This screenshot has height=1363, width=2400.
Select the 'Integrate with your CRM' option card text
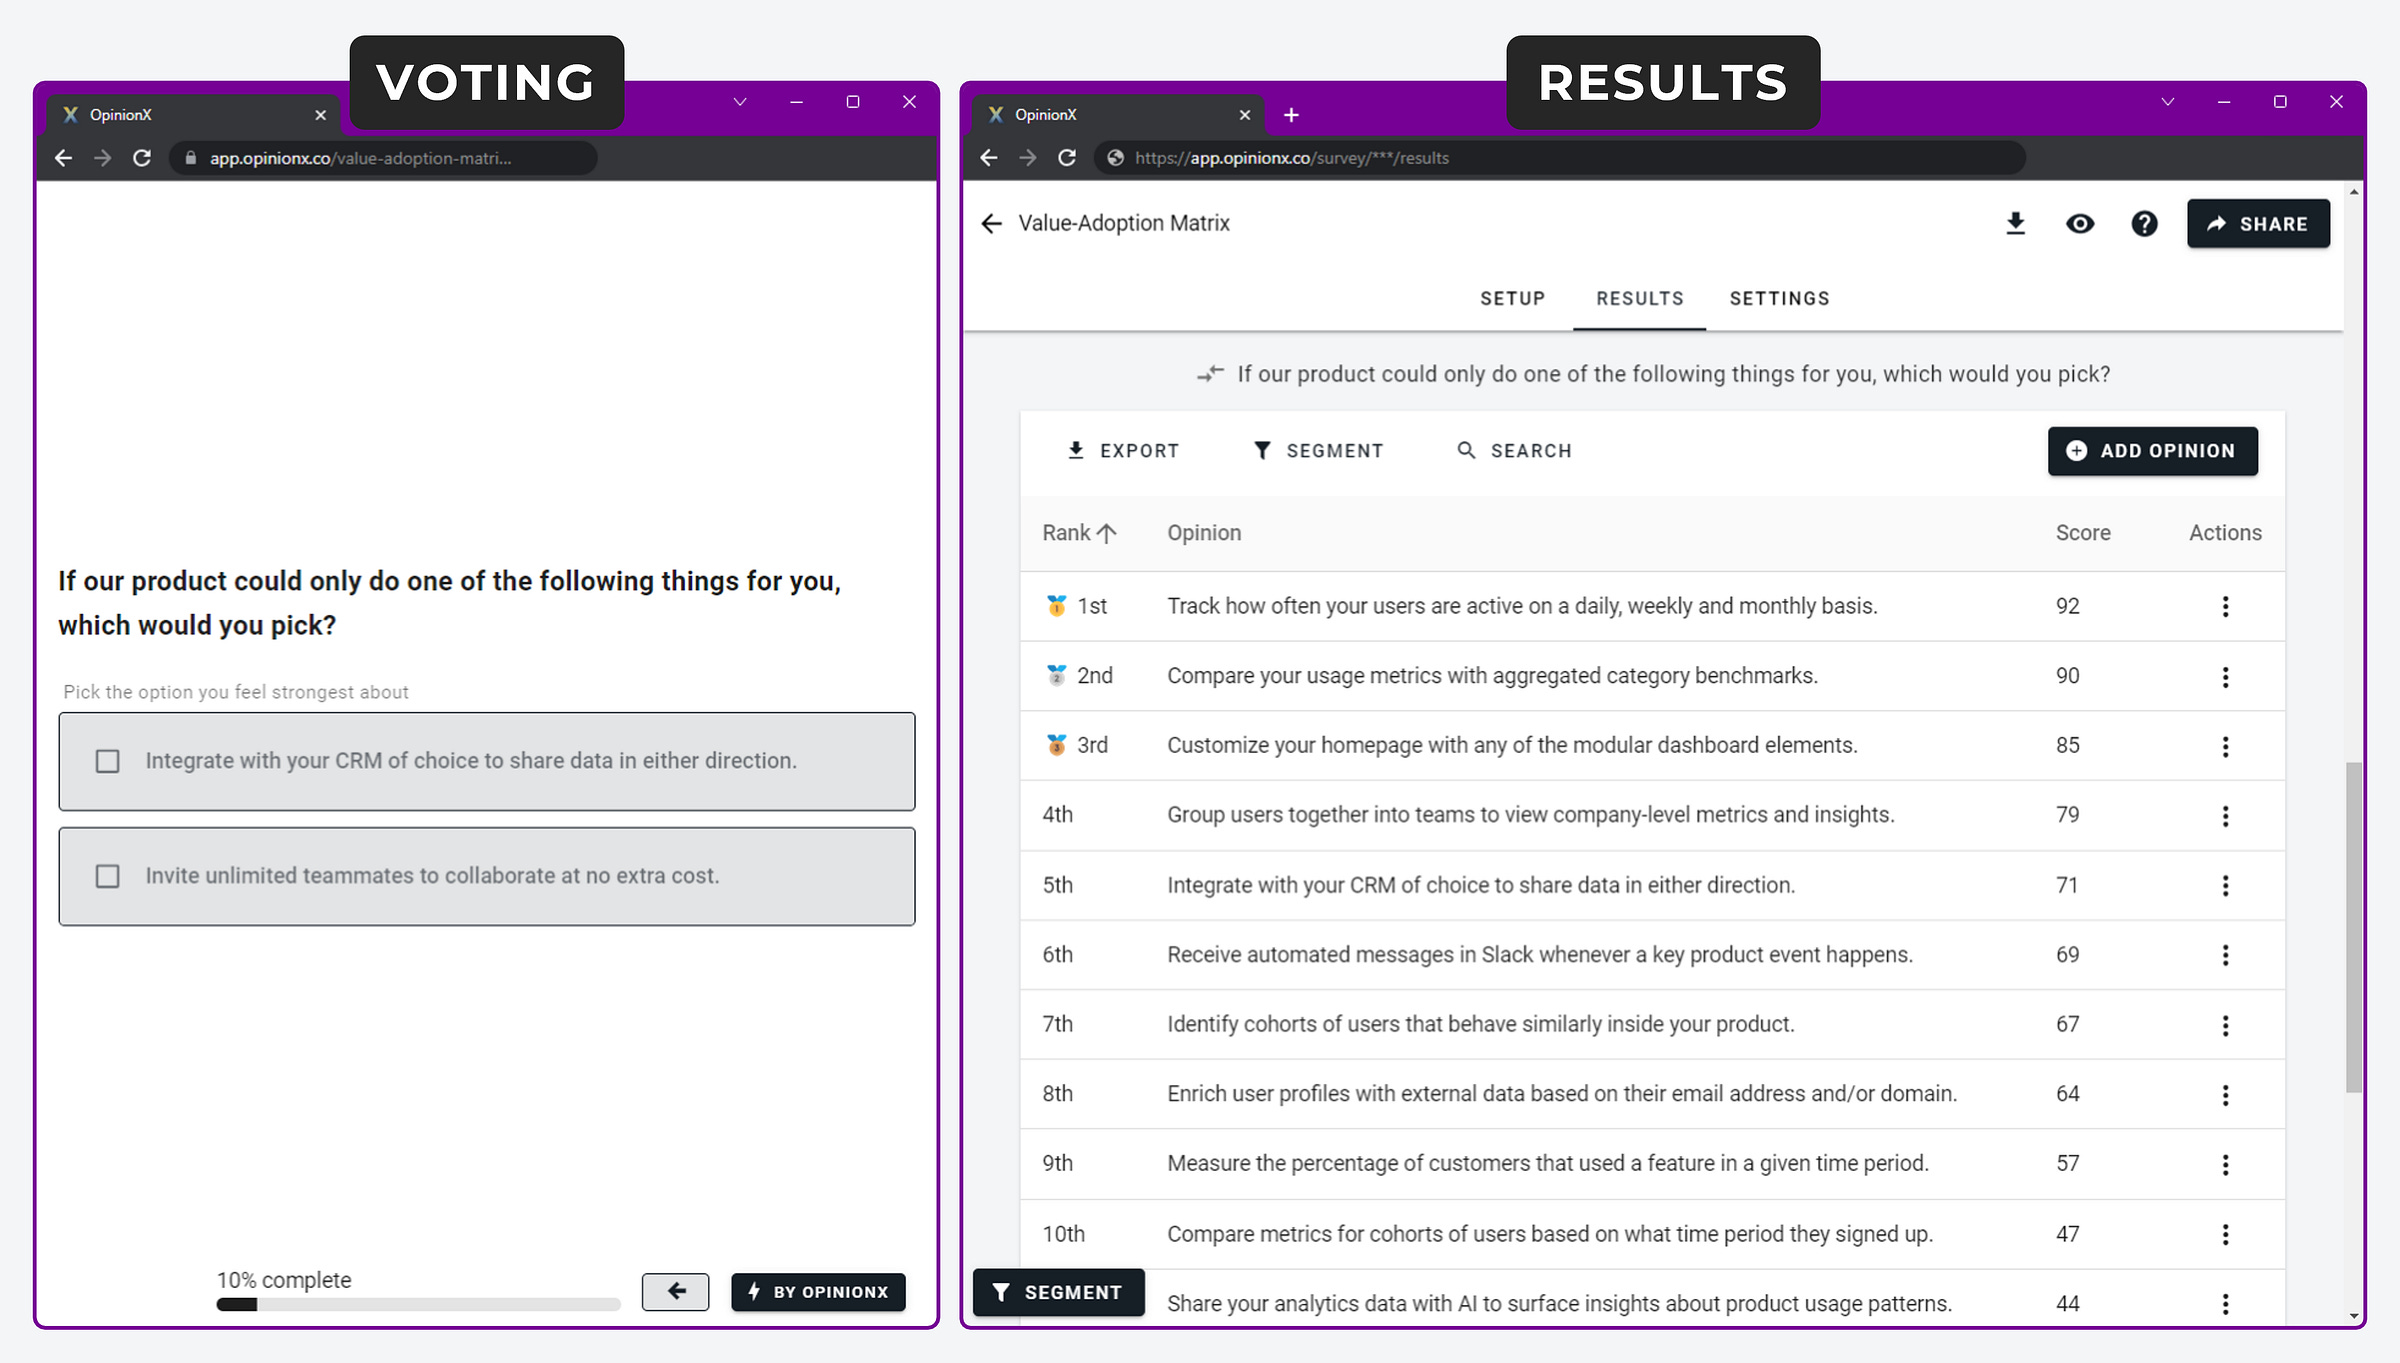471,761
